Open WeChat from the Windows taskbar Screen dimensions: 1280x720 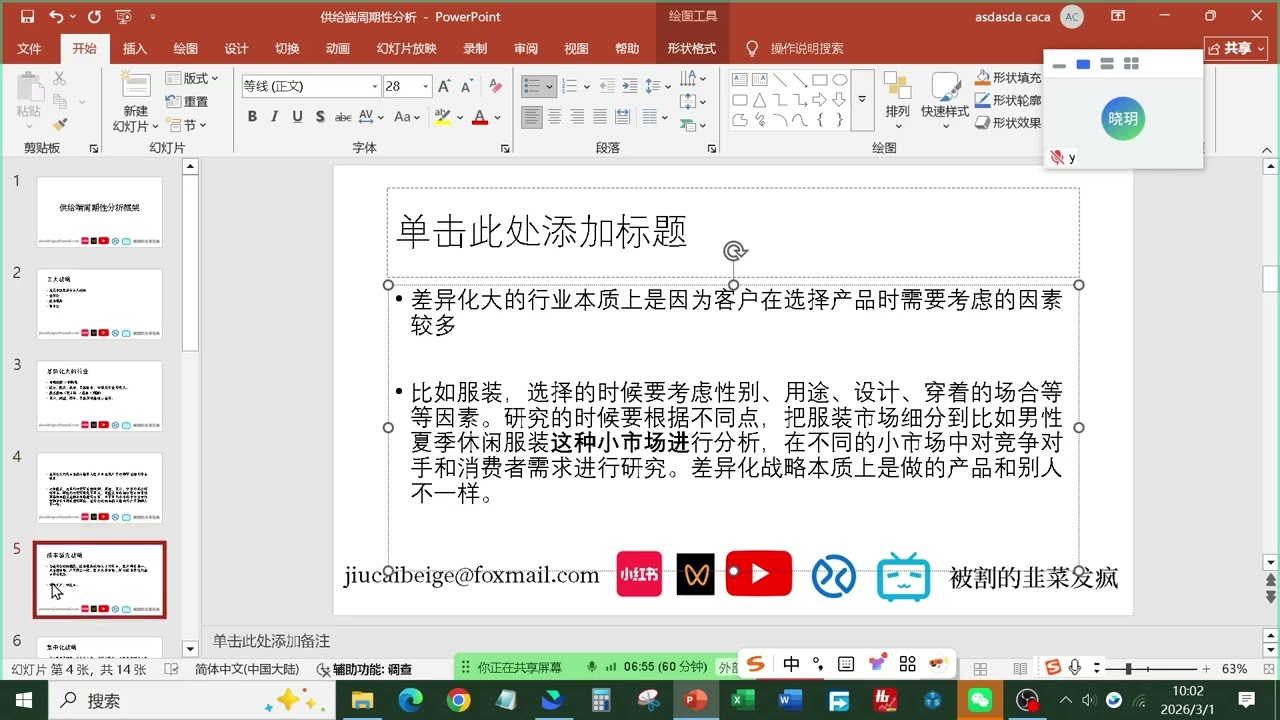coord(979,700)
